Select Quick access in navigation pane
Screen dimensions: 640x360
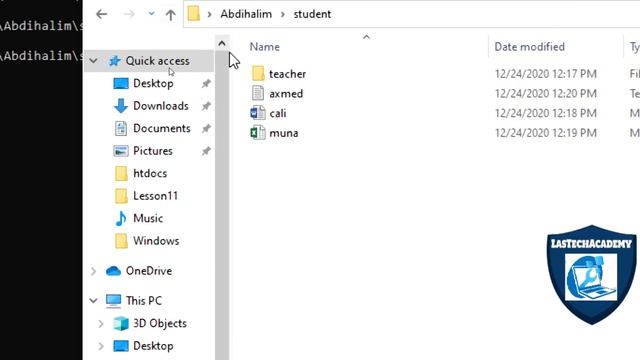click(x=157, y=61)
